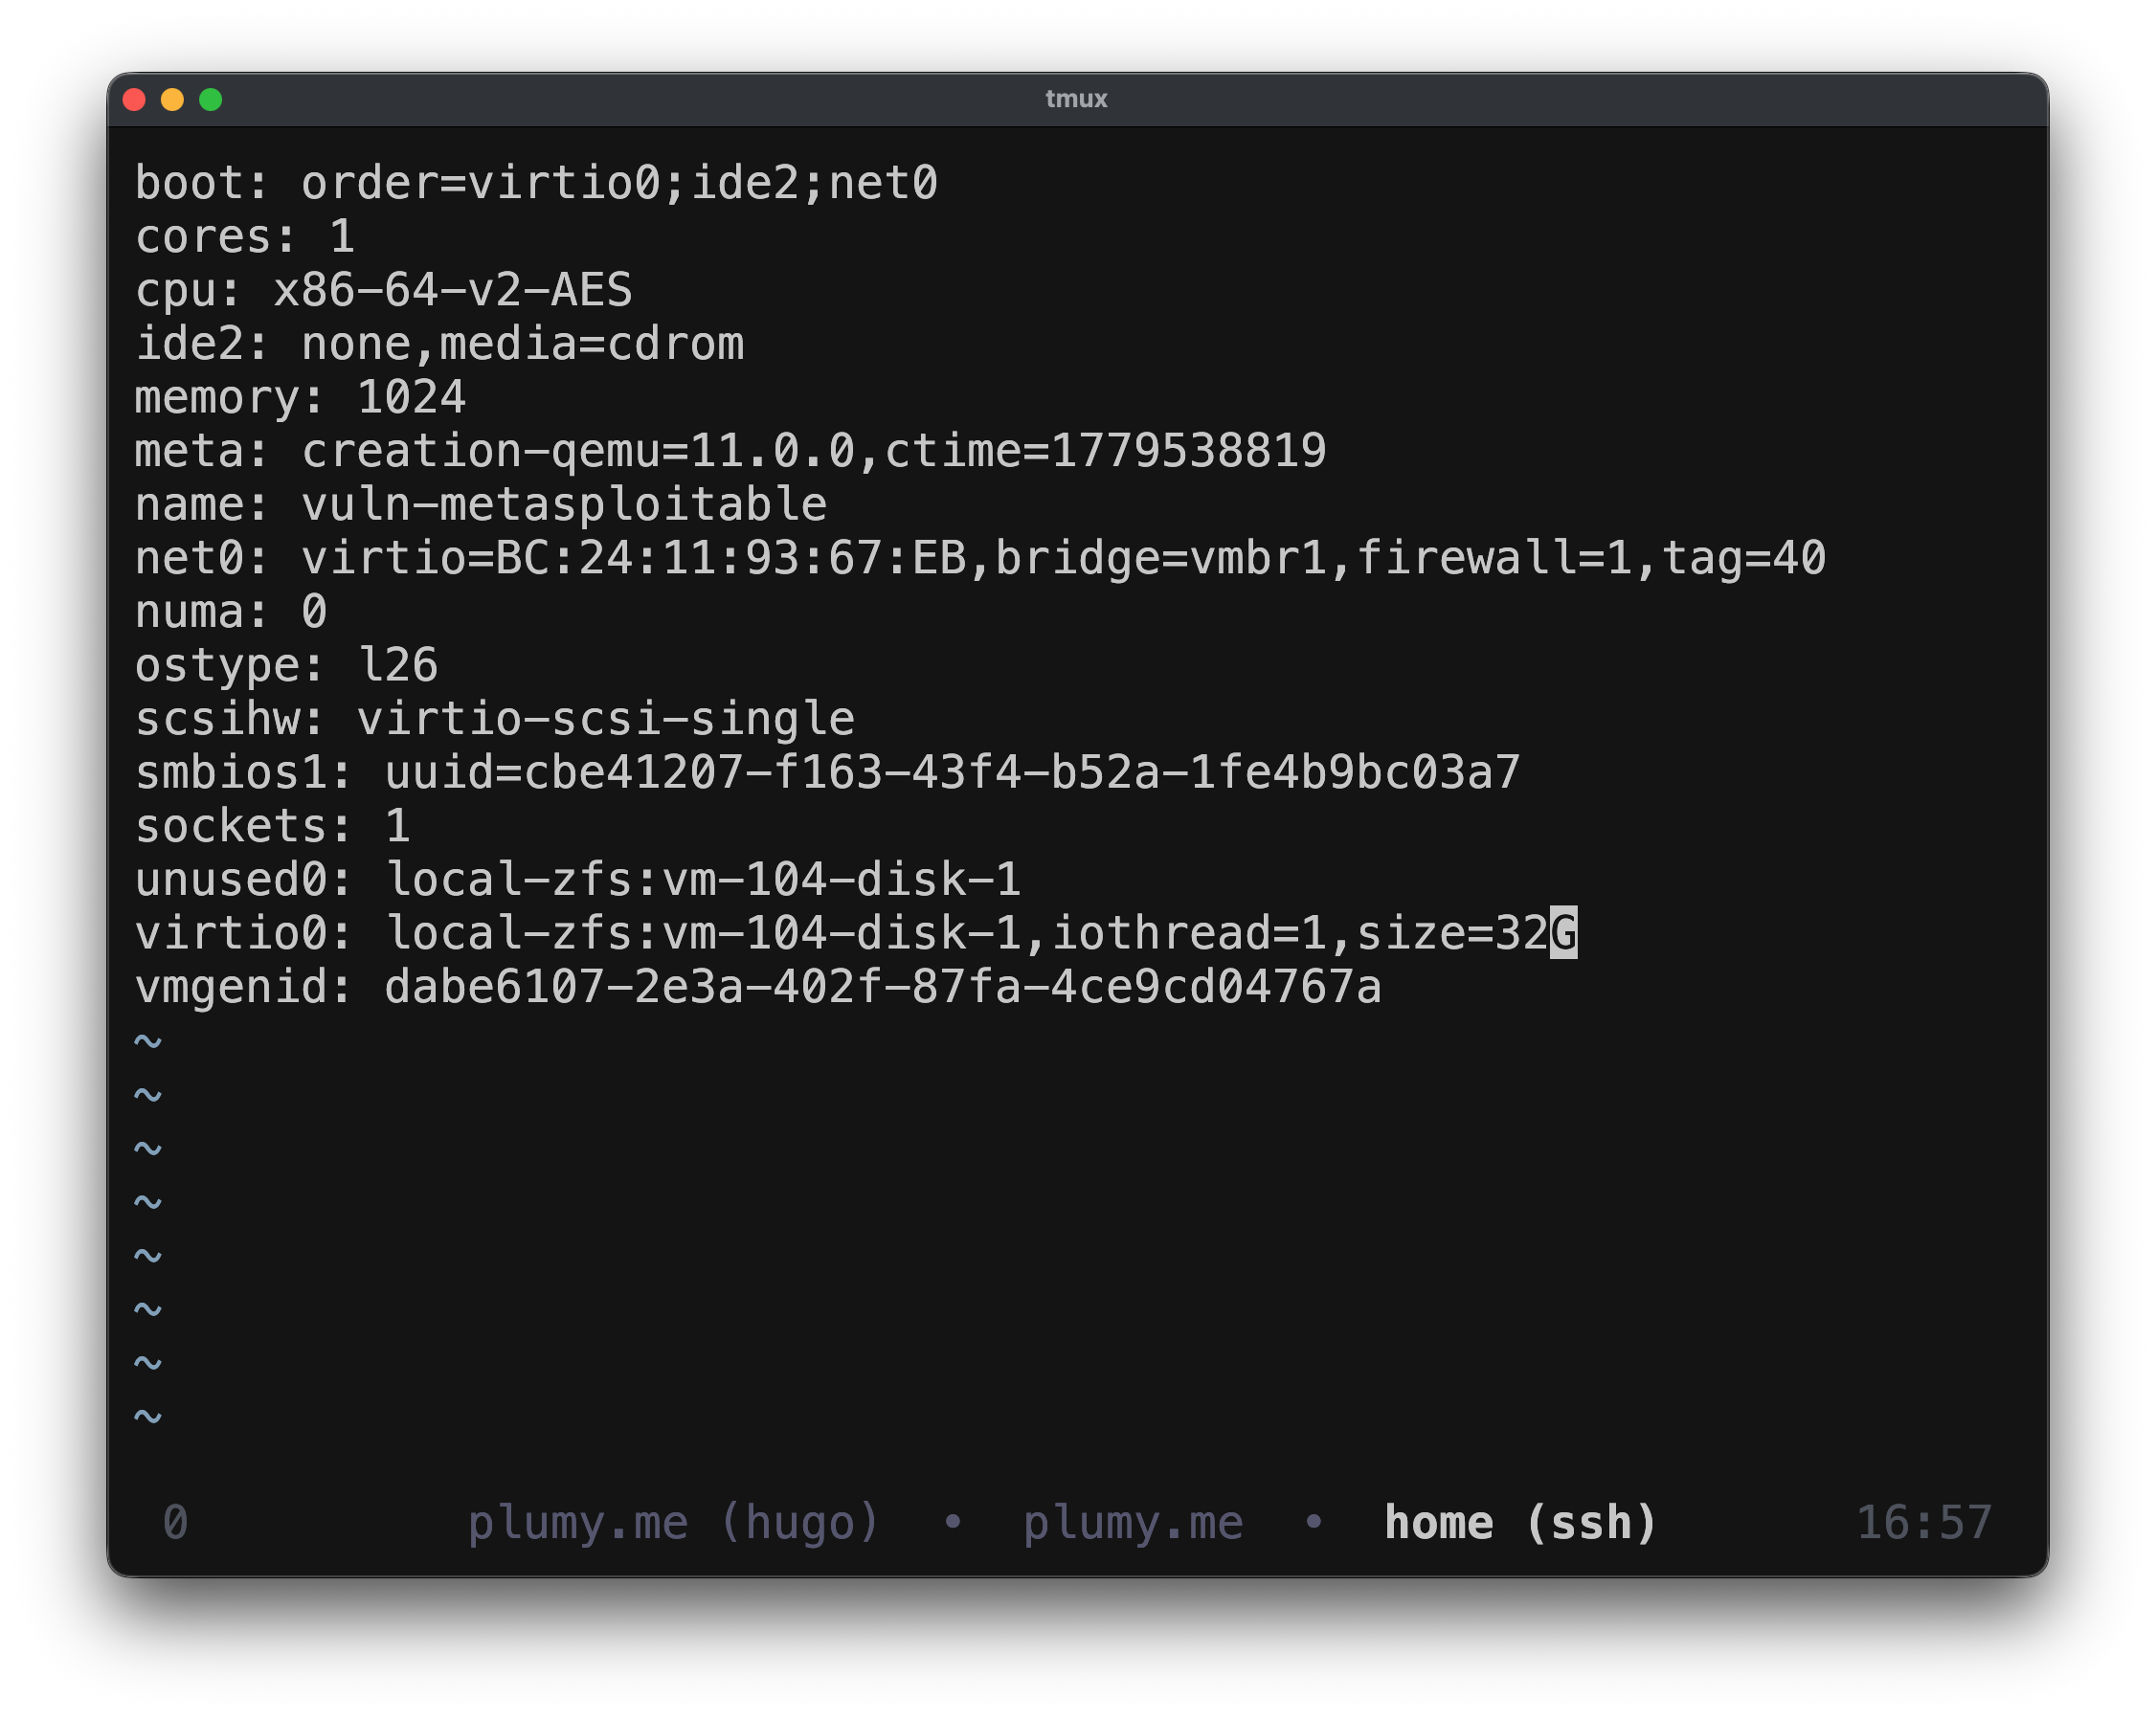Click 'bridge=vmbr1' in the net0 line
Image resolution: width=2156 pixels, height=1719 pixels.
coord(1161,558)
